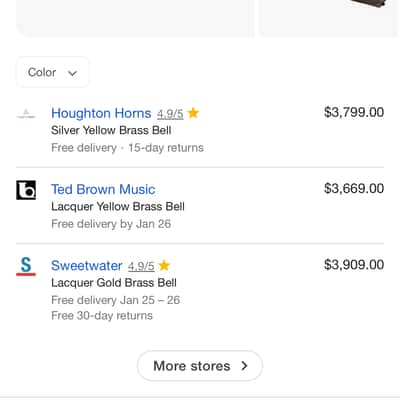Image resolution: width=400 pixels, height=400 pixels.
Task: Click the Ted Brown Music logo icon
Action: tap(26, 190)
